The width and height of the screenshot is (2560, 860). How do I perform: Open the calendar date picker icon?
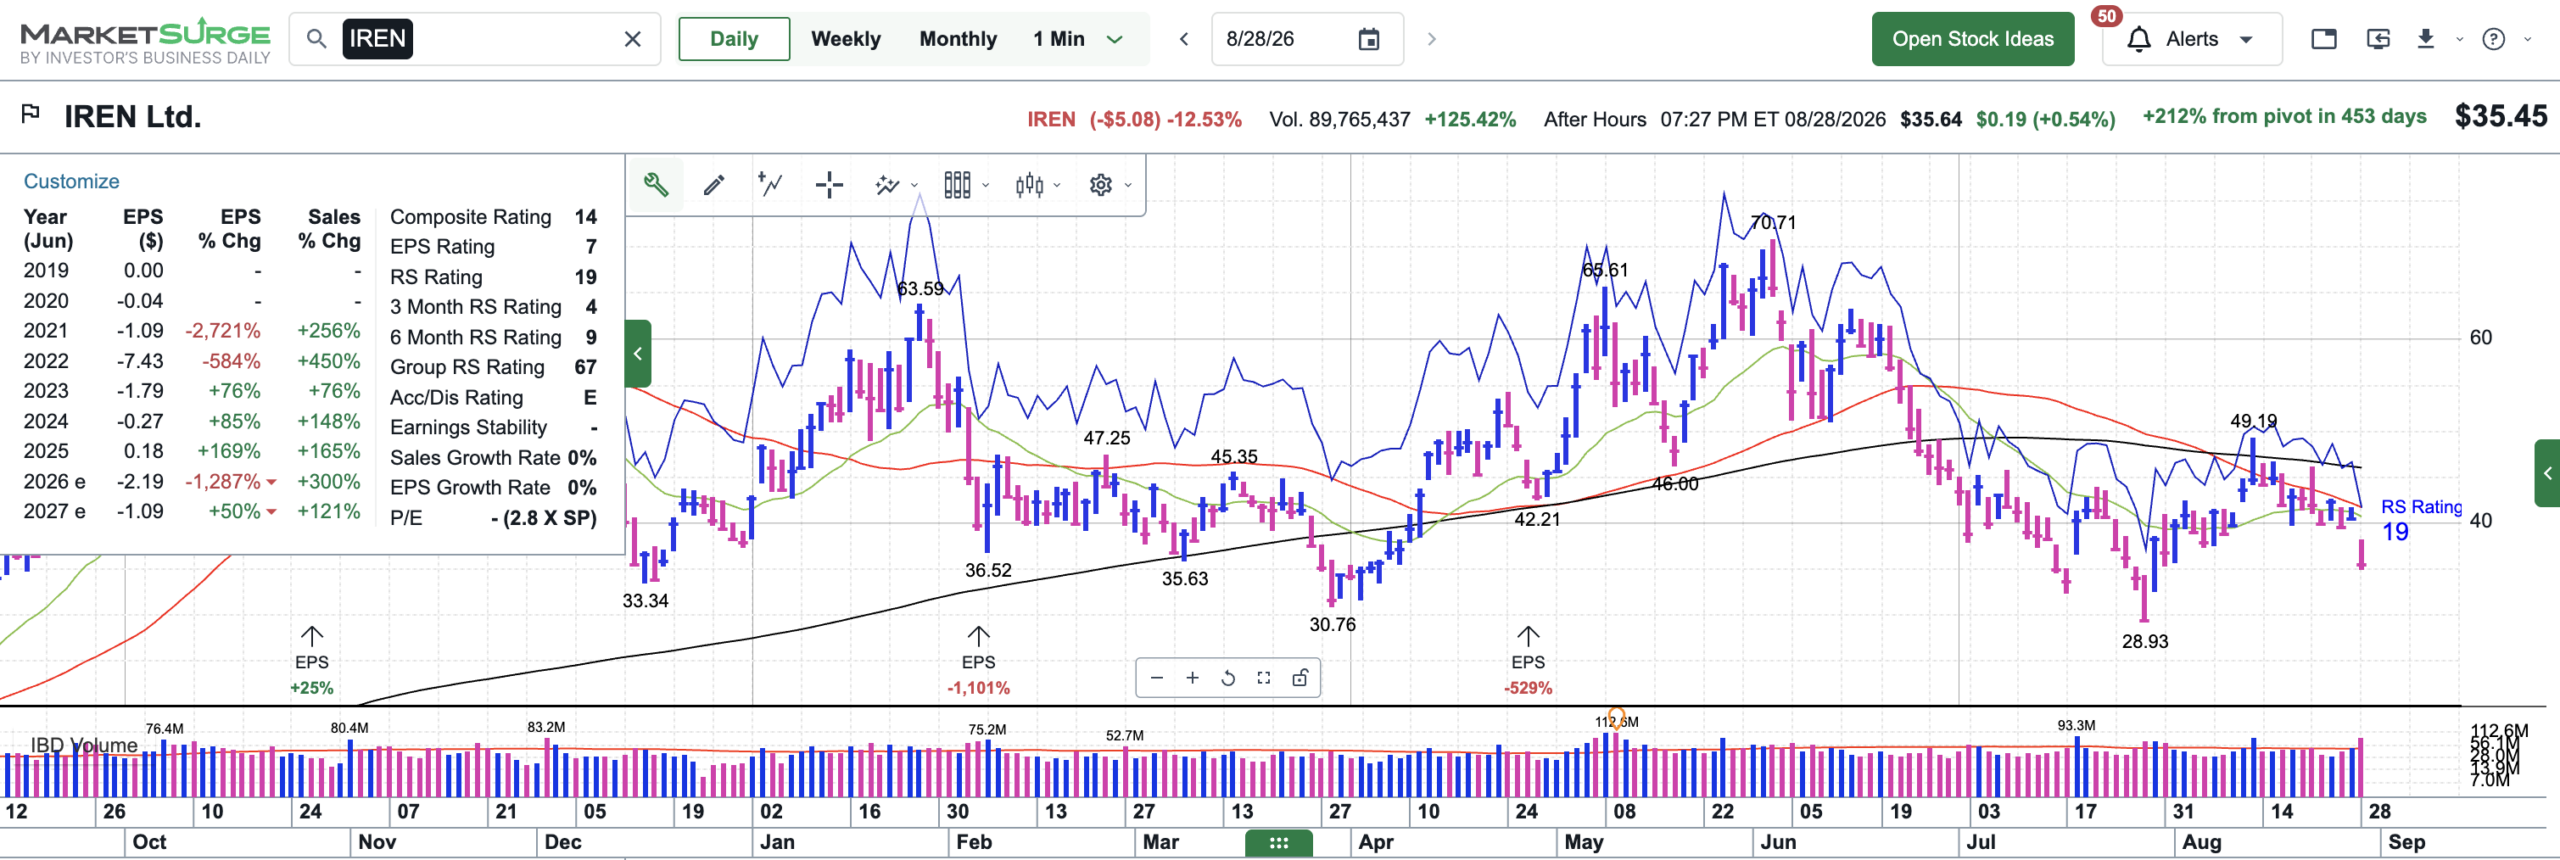pos(1369,39)
